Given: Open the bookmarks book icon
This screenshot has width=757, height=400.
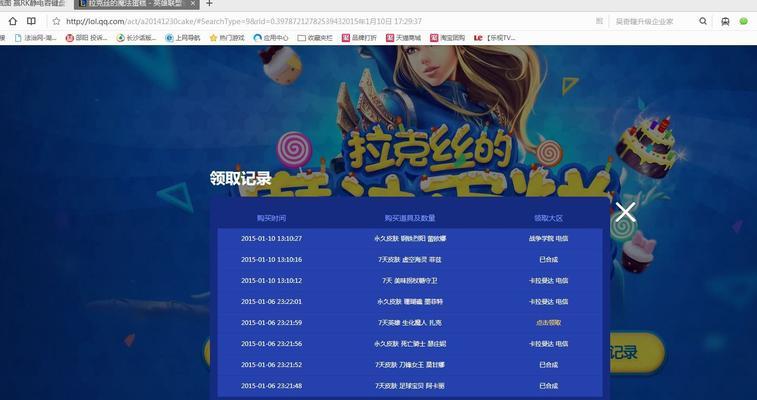Looking at the screenshot, I should point(31,21).
